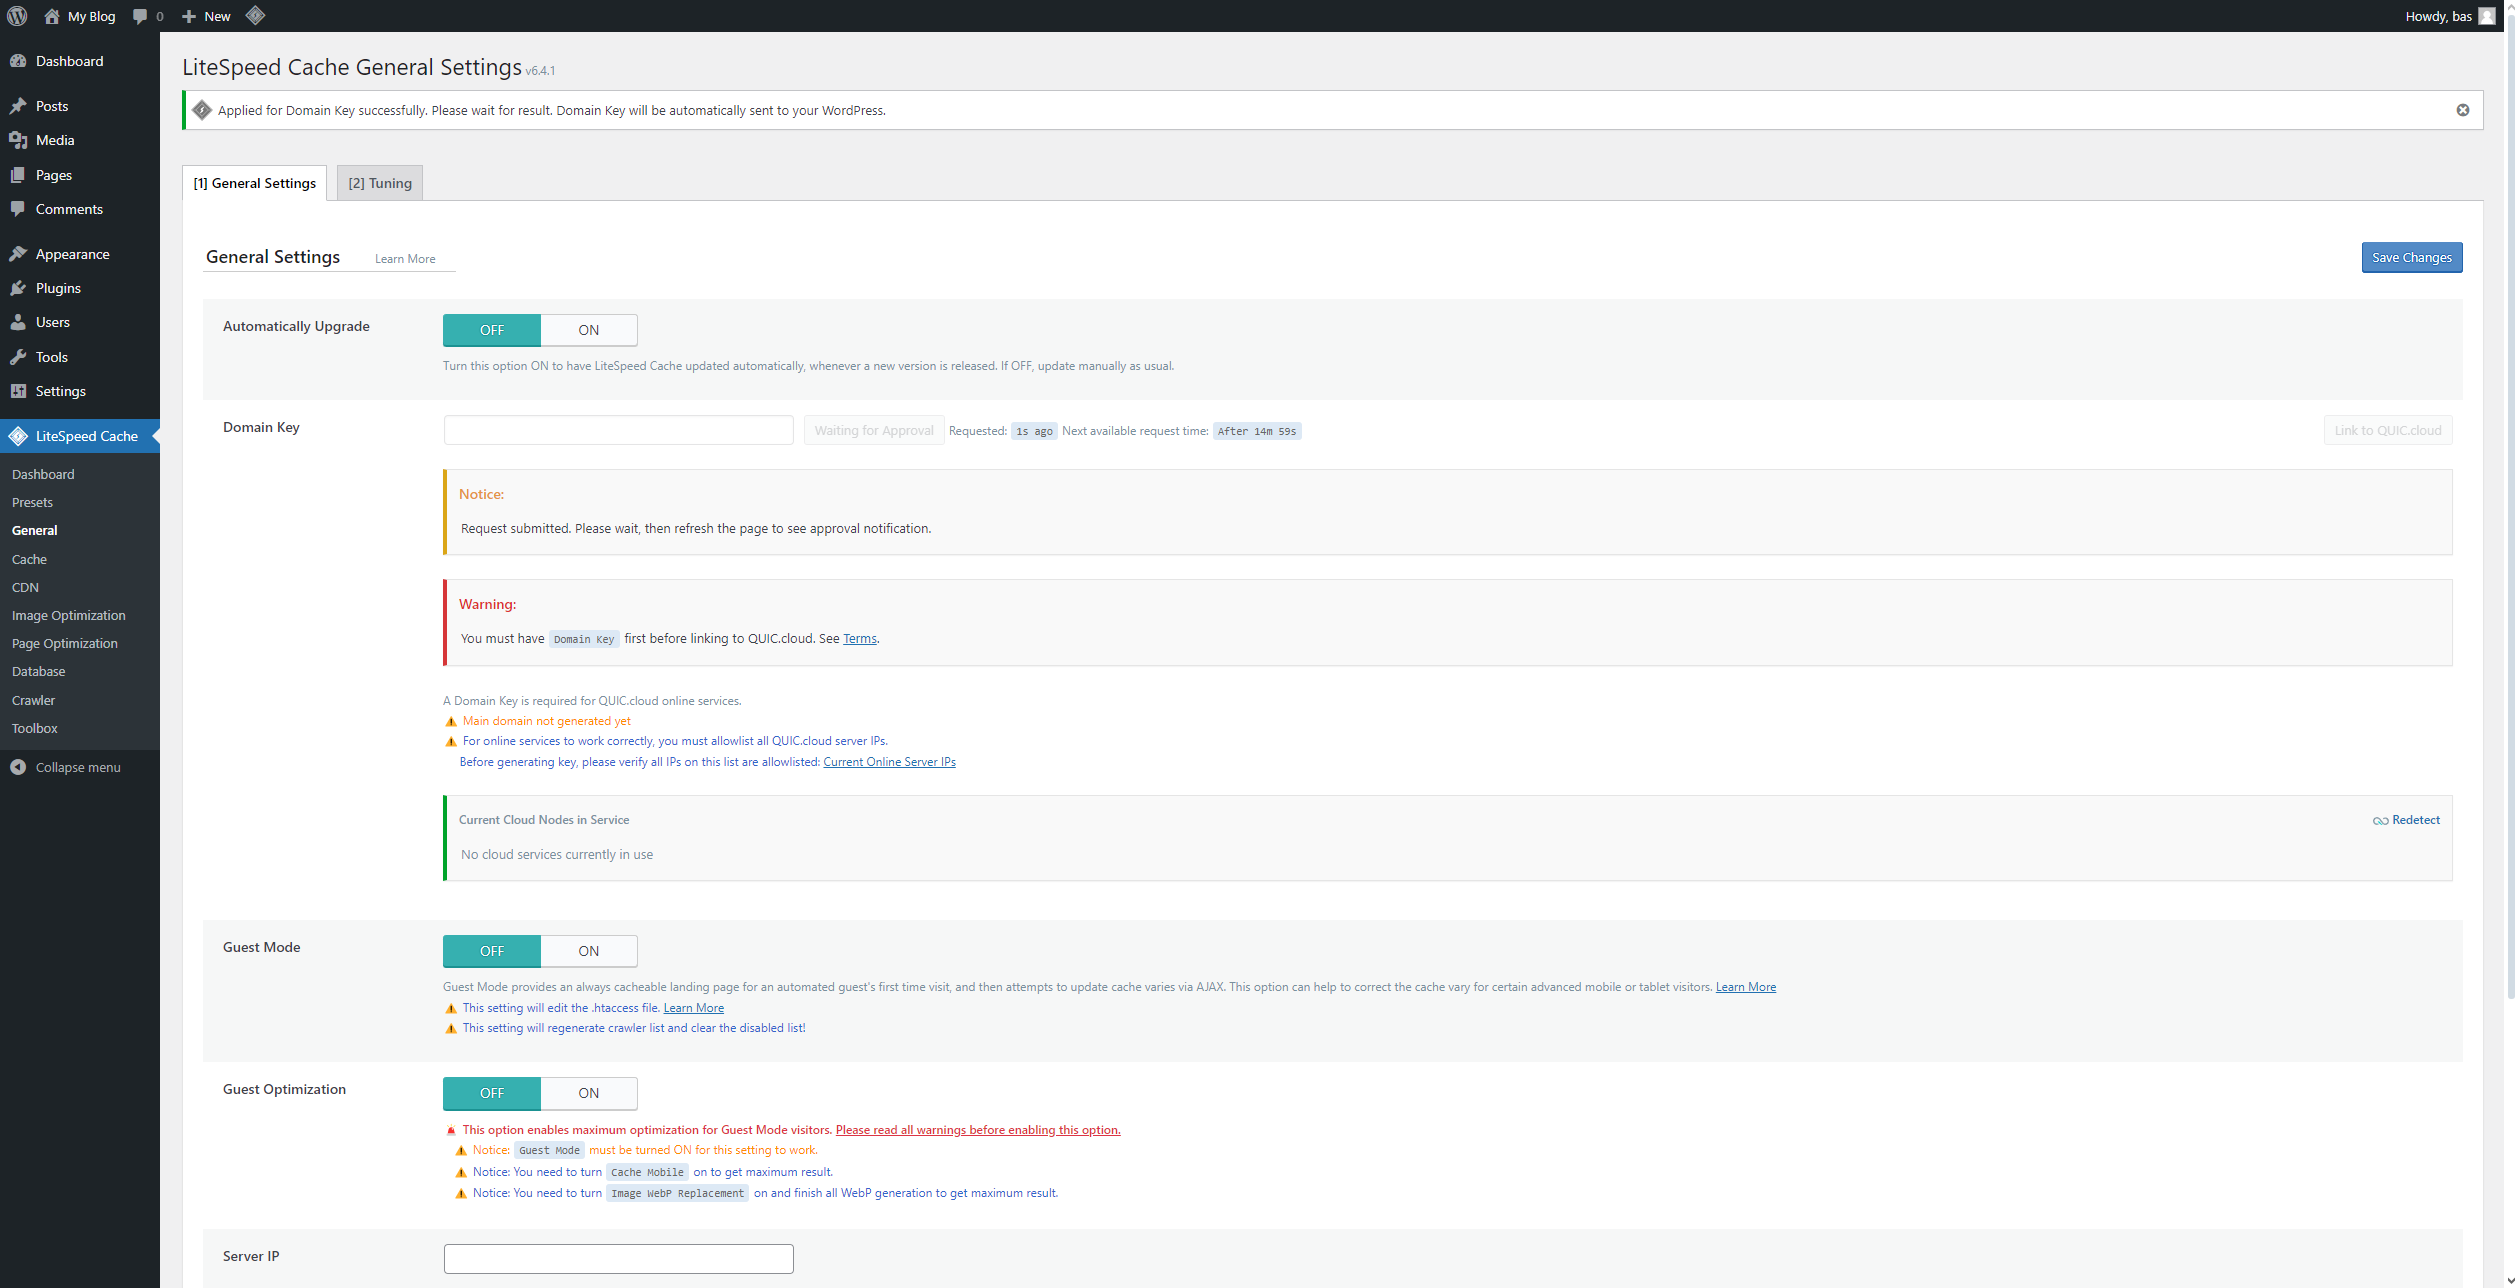The image size is (2519, 1288).
Task: Enable Guest Optimization ON toggle
Action: (588, 1093)
